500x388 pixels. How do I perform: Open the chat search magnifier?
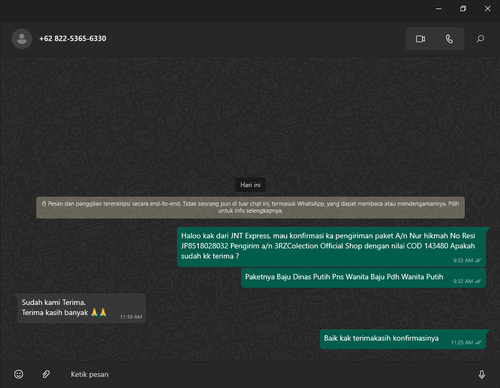coord(480,39)
